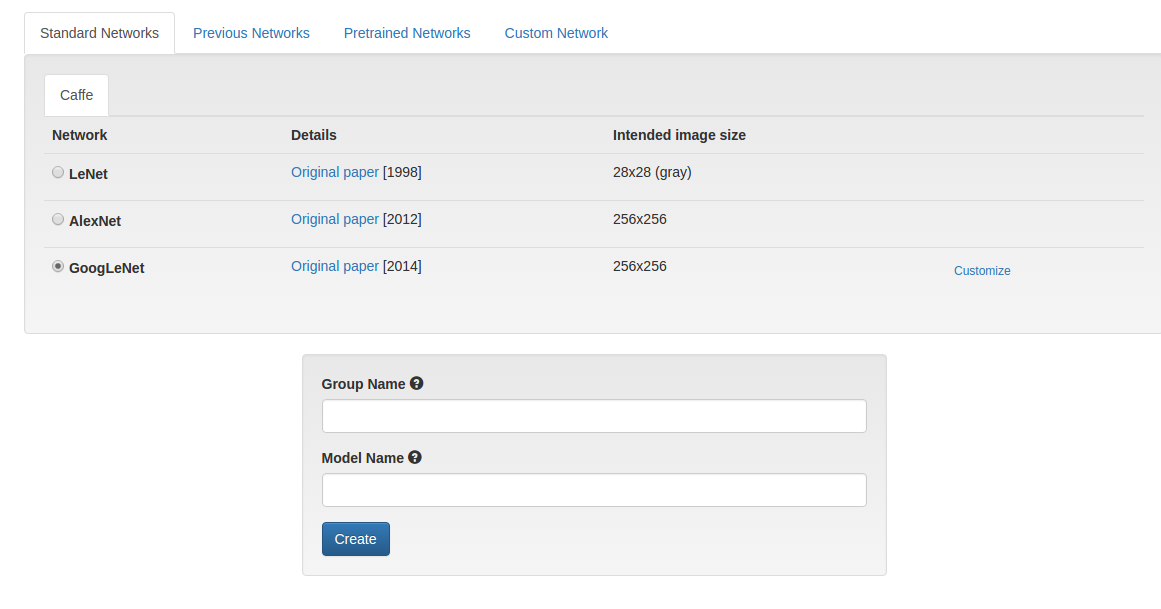
Task: Focus the Group Name input field
Action: tap(594, 416)
